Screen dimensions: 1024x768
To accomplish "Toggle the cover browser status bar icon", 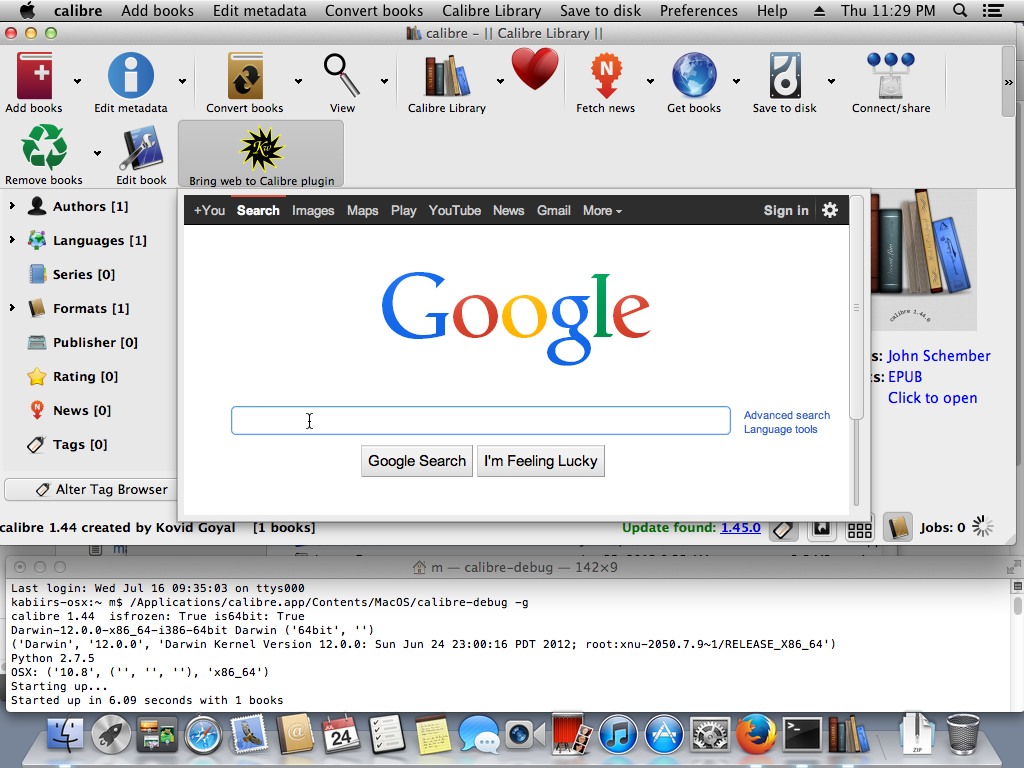I will point(822,529).
